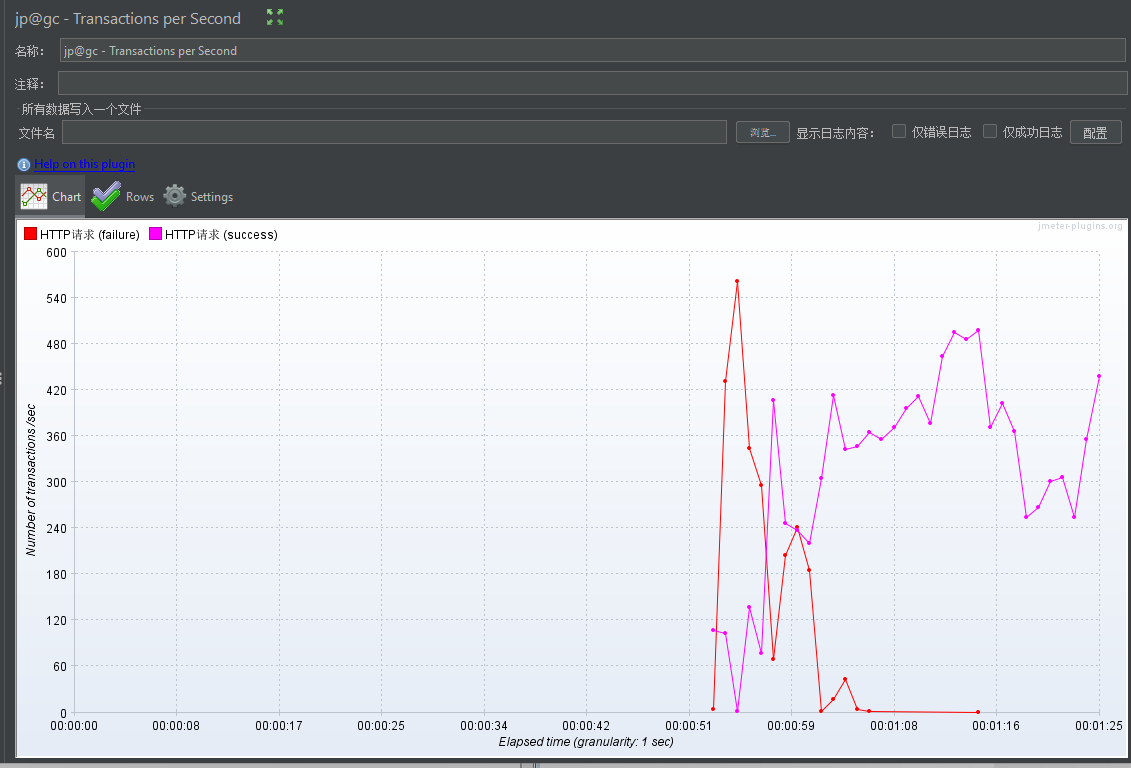The width and height of the screenshot is (1131, 768).
Task: Click the gear icon for Settings
Action: pos(175,195)
